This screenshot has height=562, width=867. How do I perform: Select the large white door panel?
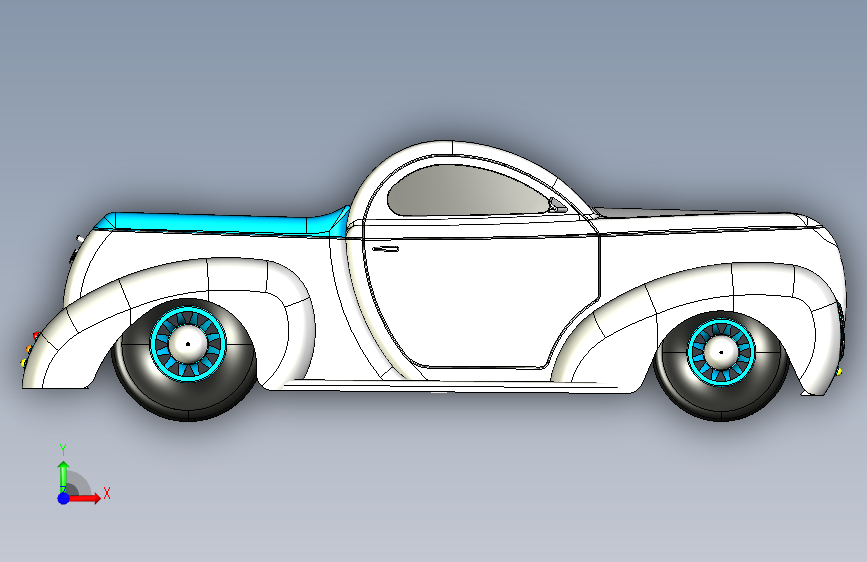pyautogui.click(x=481, y=299)
